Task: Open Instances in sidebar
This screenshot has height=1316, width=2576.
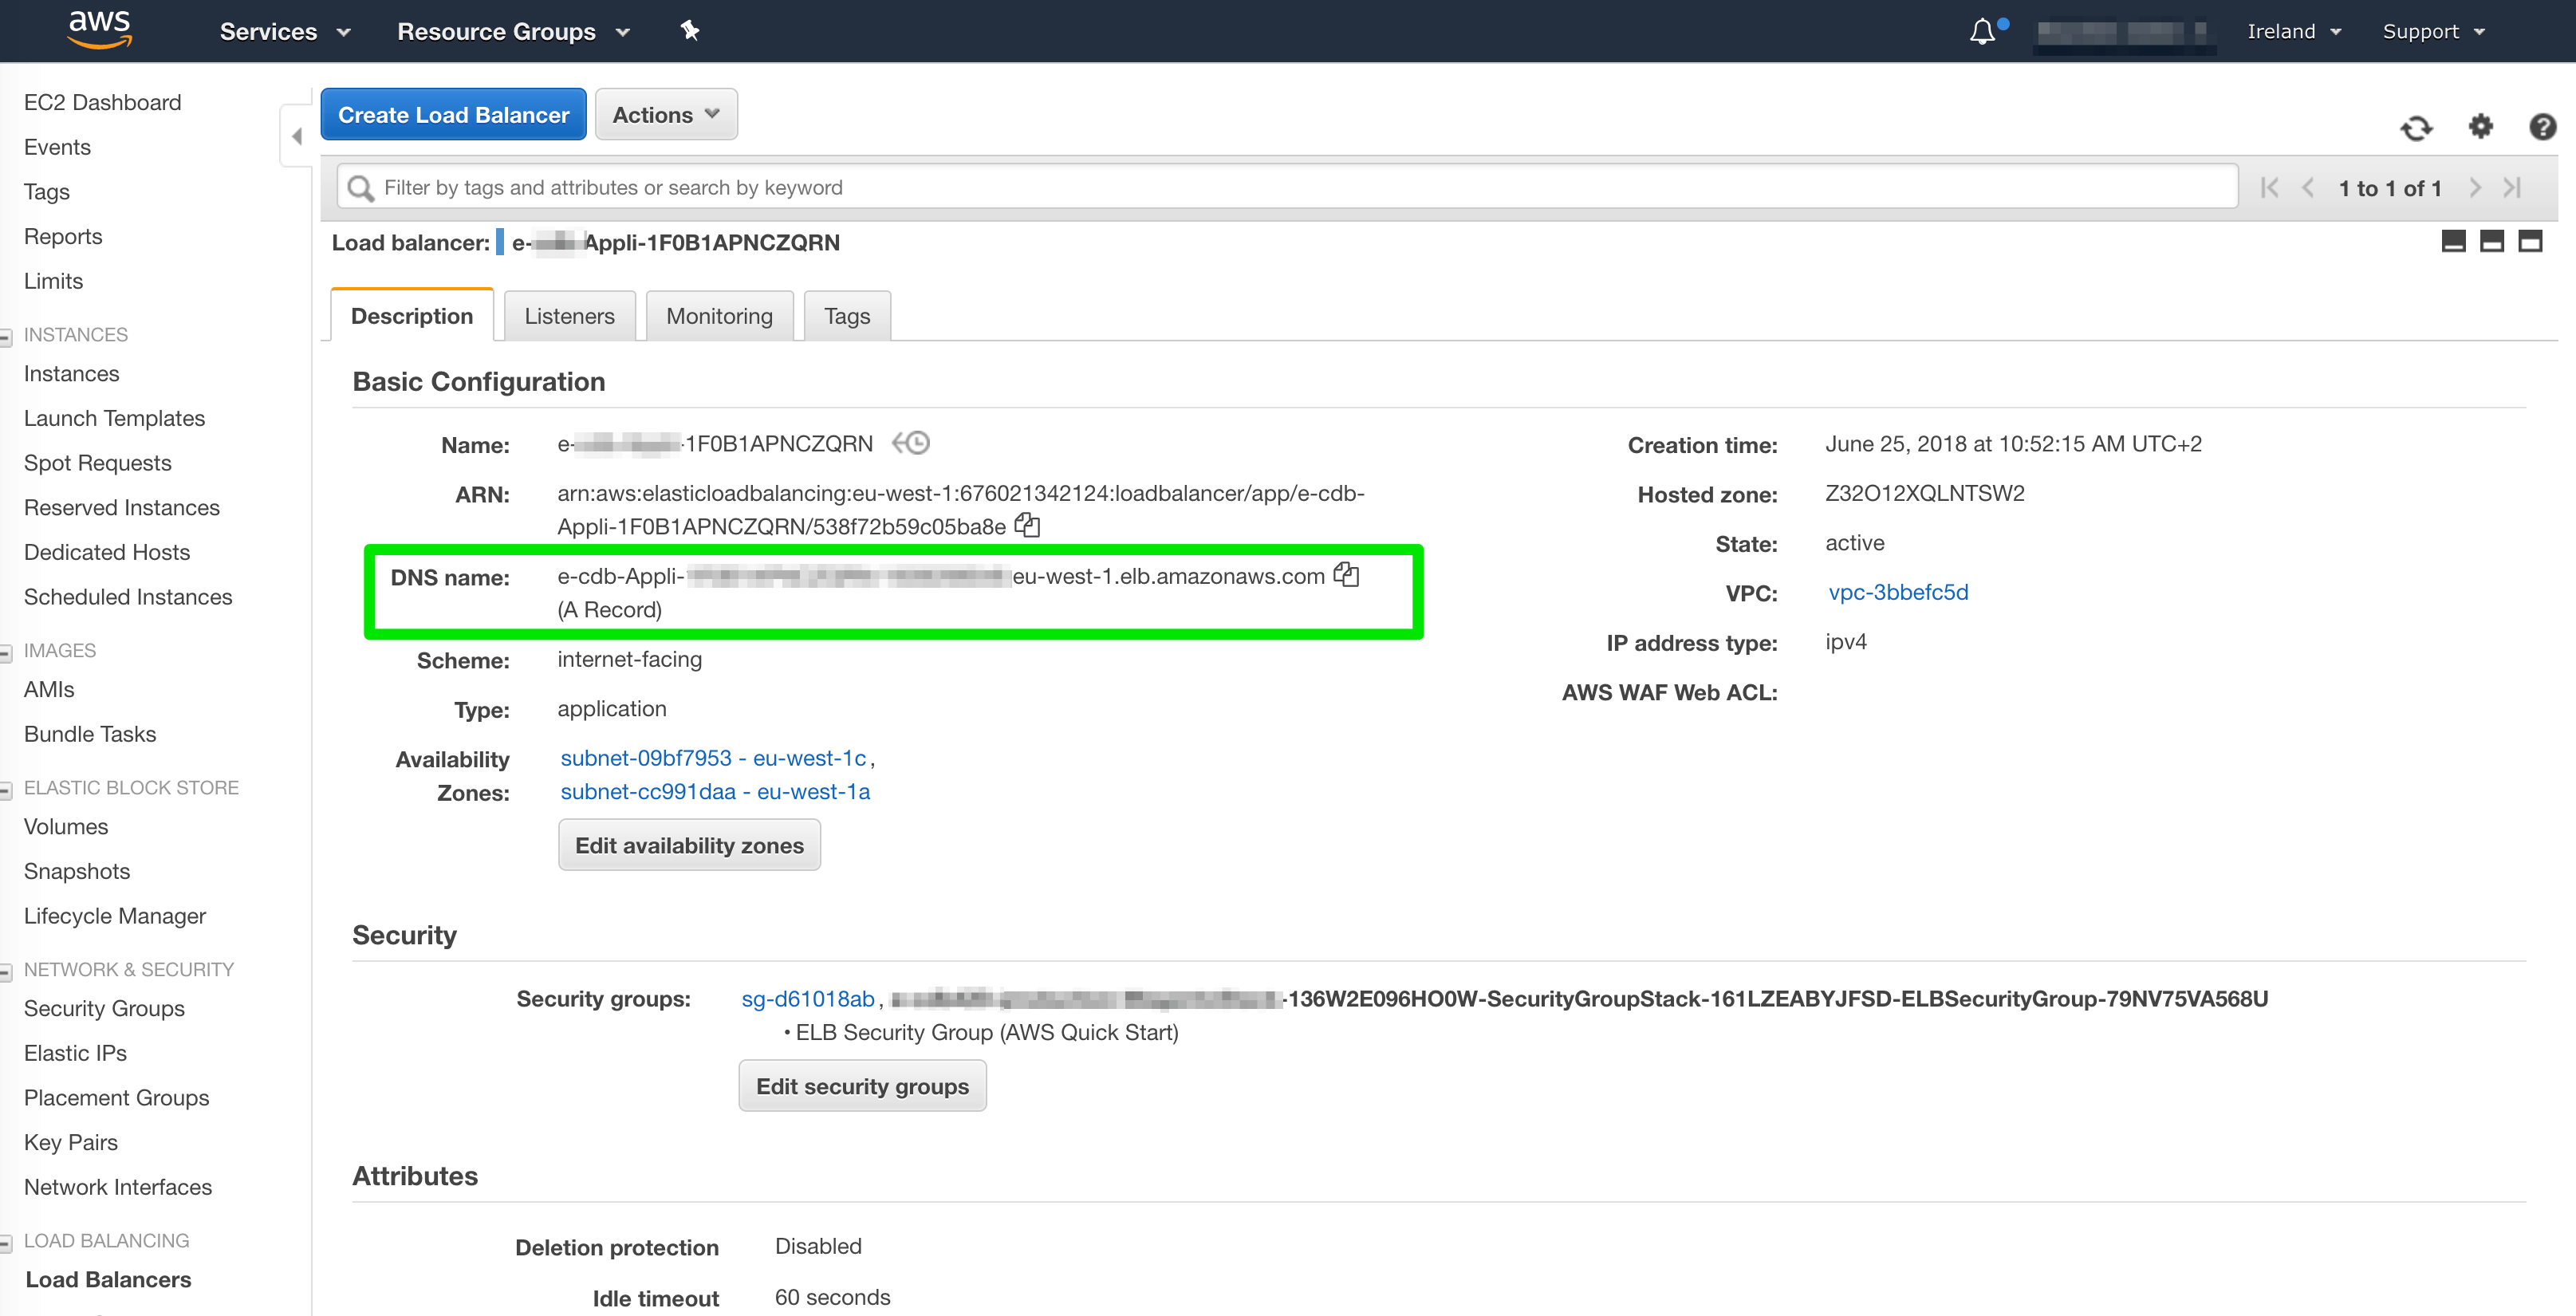Action: [x=71, y=373]
